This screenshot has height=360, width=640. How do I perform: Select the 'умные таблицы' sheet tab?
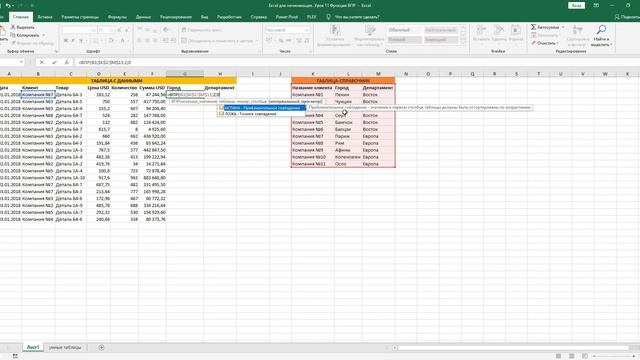(65, 347)
